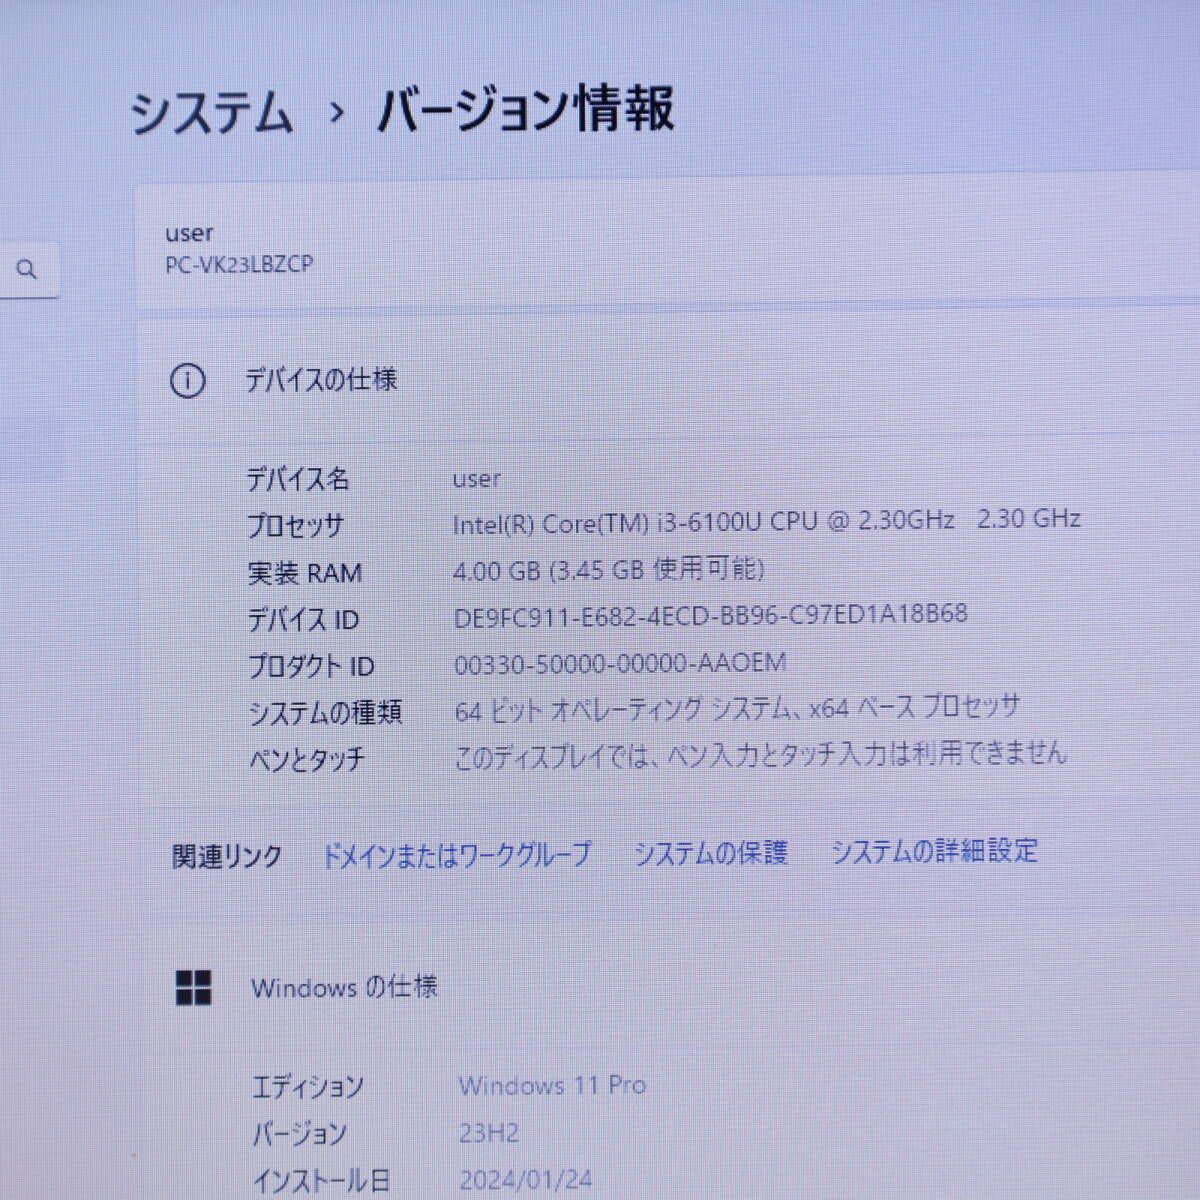Click the バージョン label under Windows の仕様
The image size is (1200, 1200).
tap(300, 1134)
